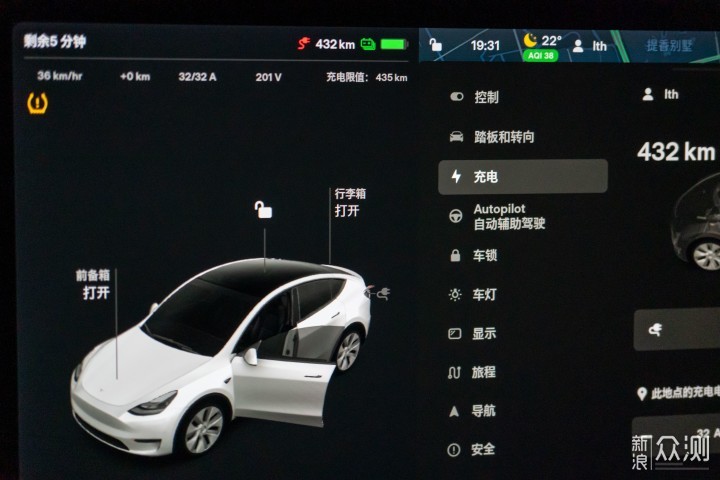Tap the large 432 km range text
Image resolution: width=720 pixels, height=480 pixels.
(676, 152)
